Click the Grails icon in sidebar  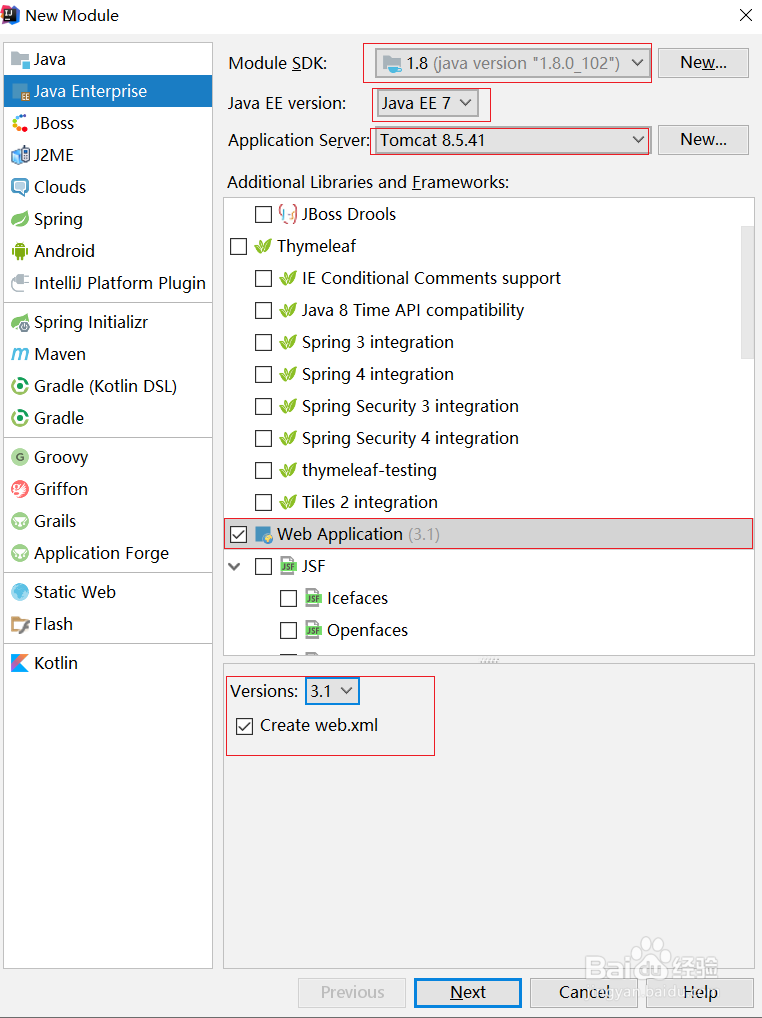[19, 521]
